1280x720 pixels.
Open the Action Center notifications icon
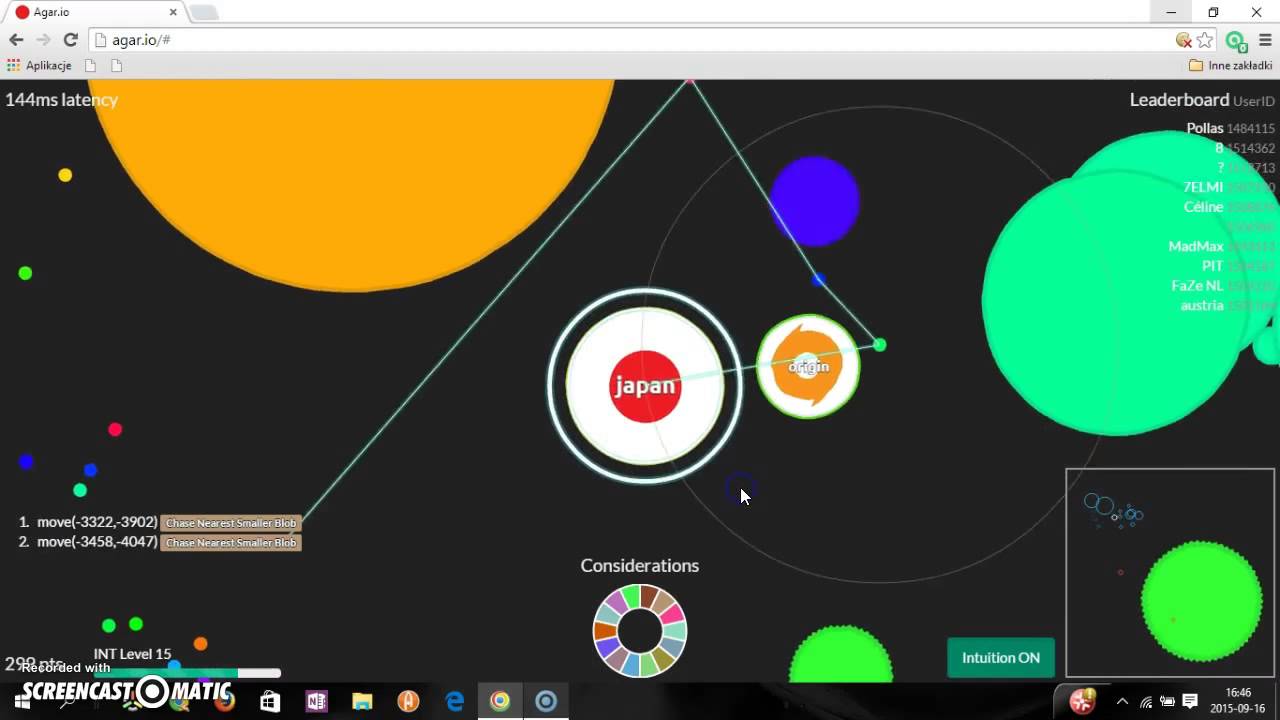click(1190, 701)
